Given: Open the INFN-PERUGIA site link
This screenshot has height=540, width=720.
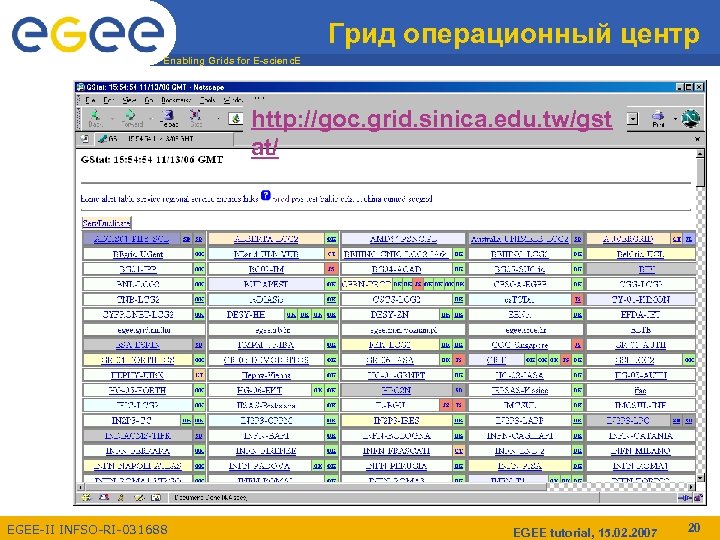Looking at the screenshot, I should [x=396, y=466].
